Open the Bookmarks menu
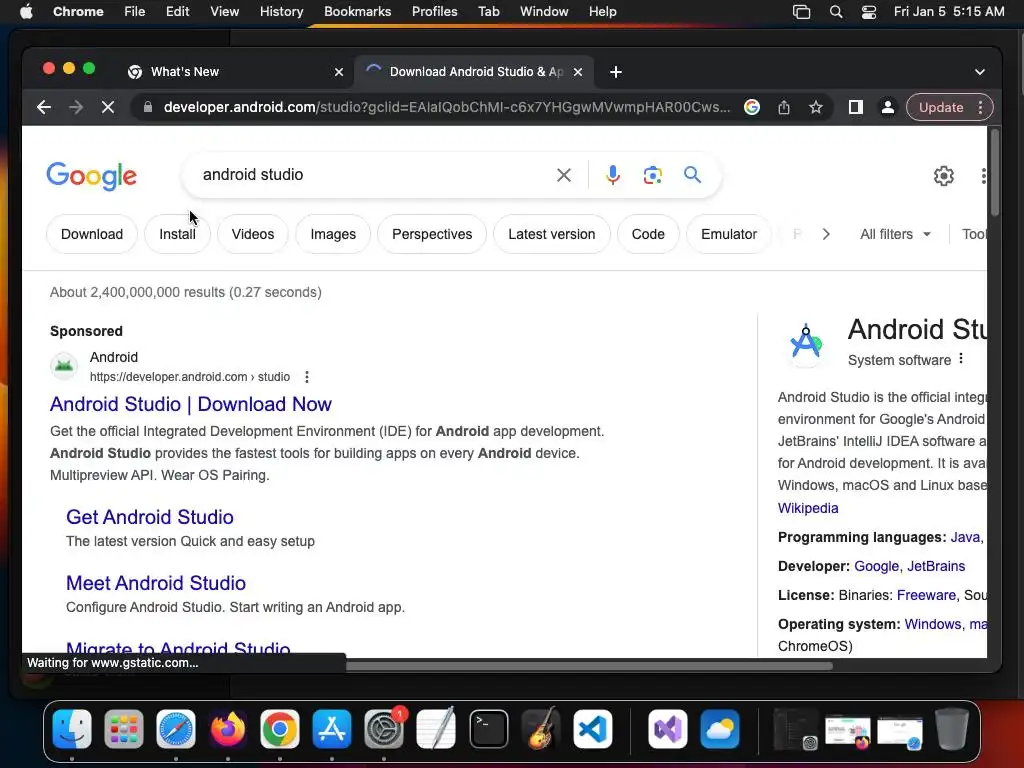This screenshot has width=1024, height=768. 357,12
